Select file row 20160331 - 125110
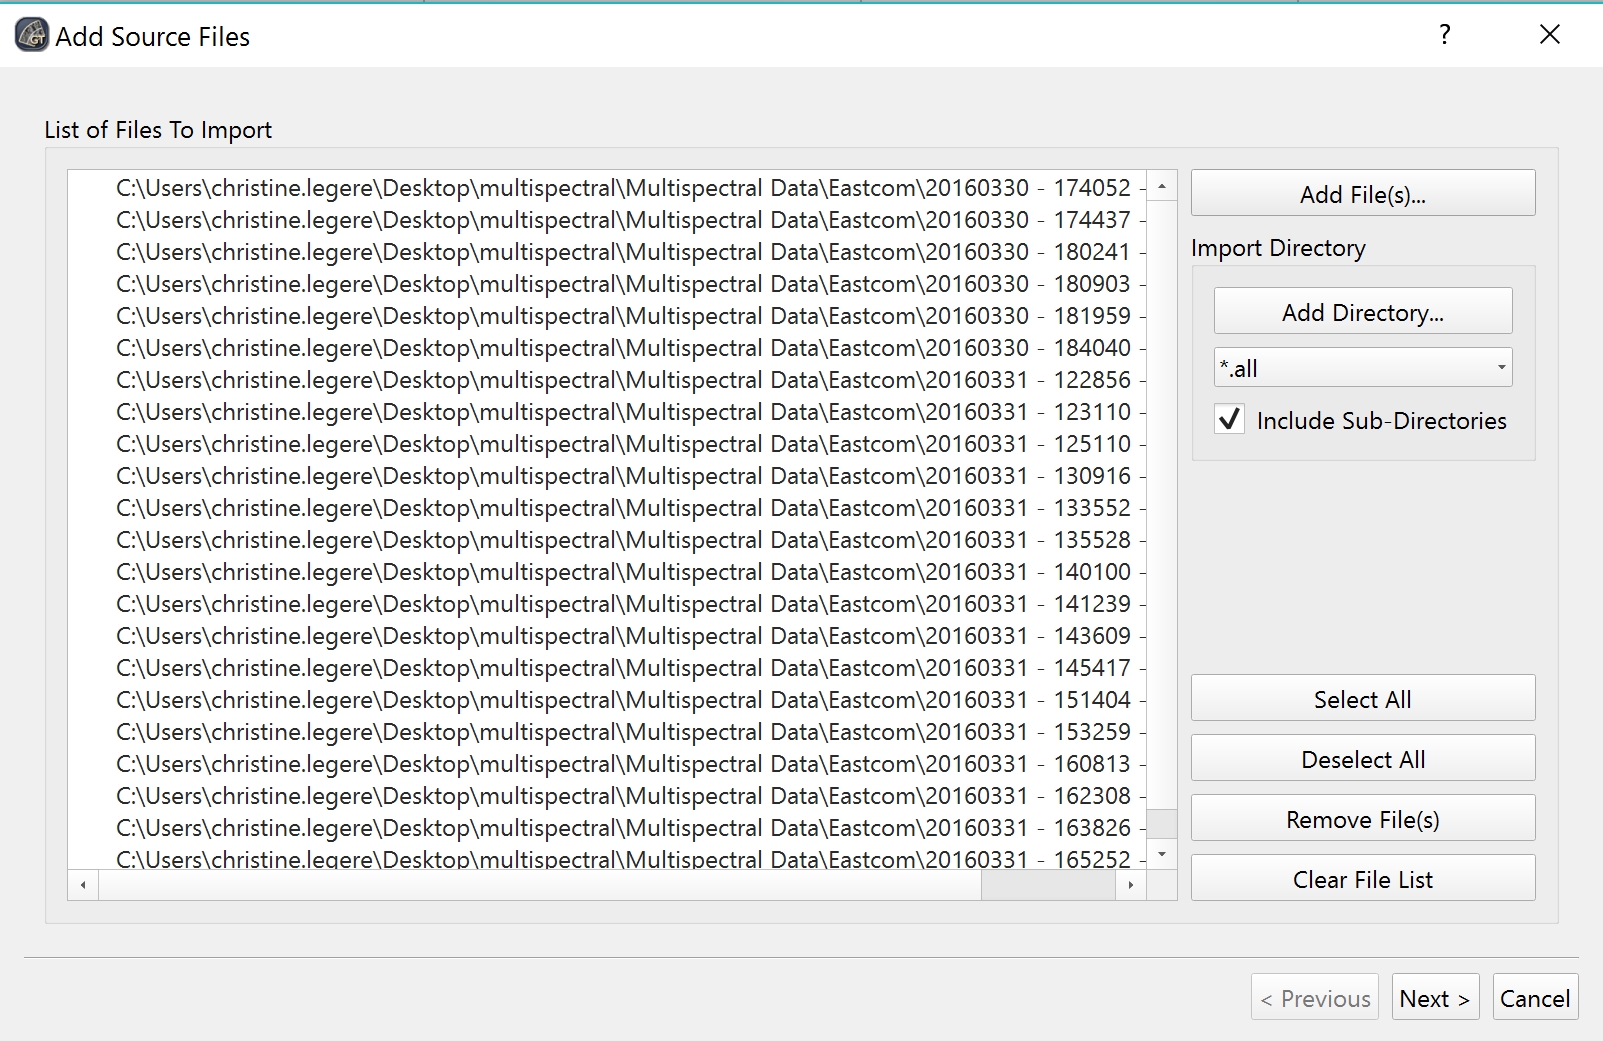The image size is (1603, 1041). [x=607, y=444]
